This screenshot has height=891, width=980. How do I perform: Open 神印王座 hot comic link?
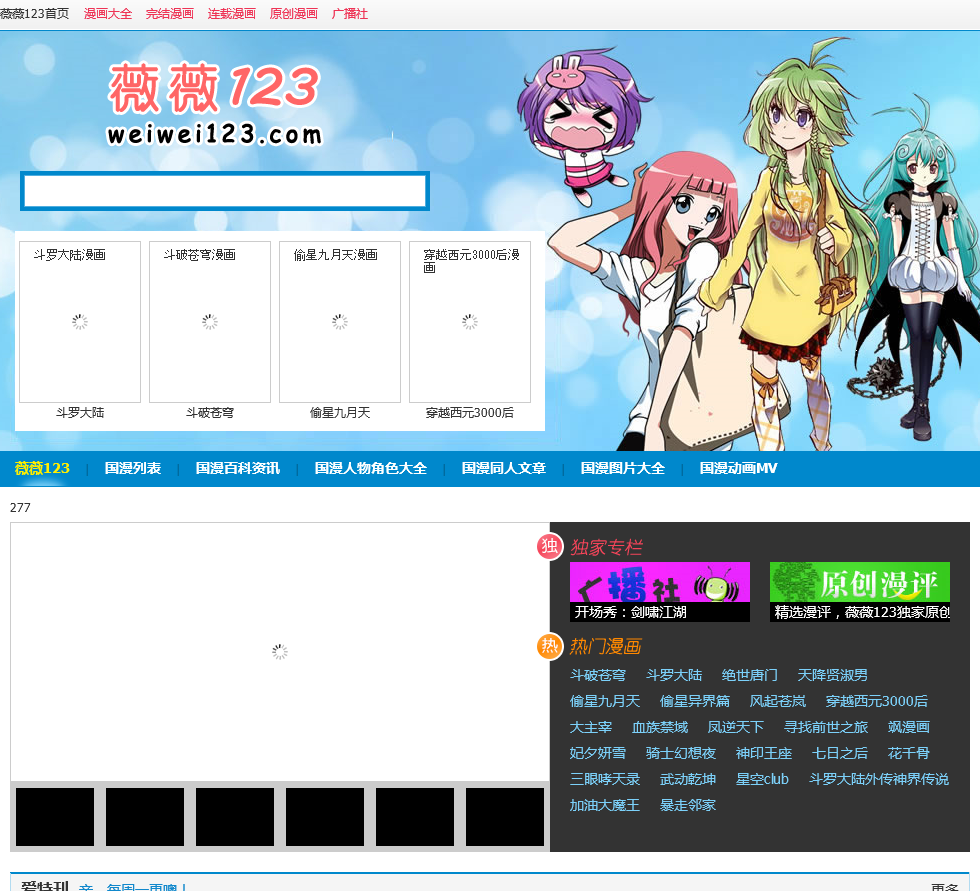(764, 753)
